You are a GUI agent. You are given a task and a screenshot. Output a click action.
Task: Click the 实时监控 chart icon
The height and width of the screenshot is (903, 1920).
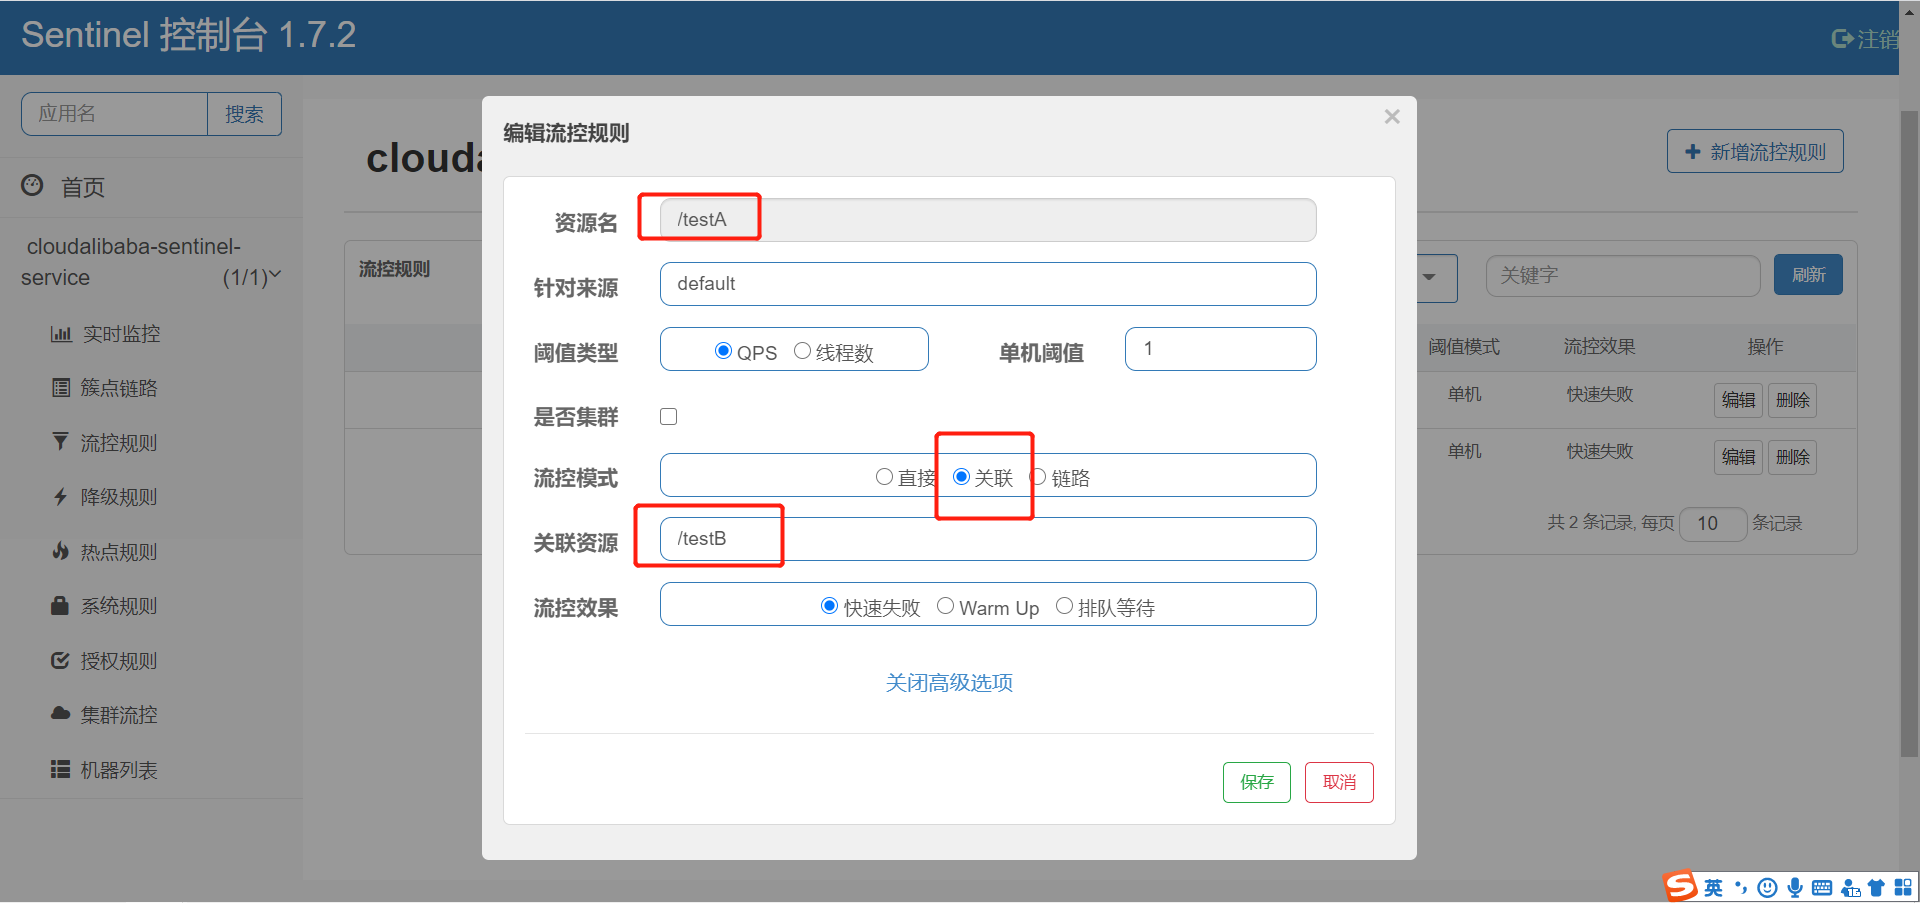coord(61,334)
